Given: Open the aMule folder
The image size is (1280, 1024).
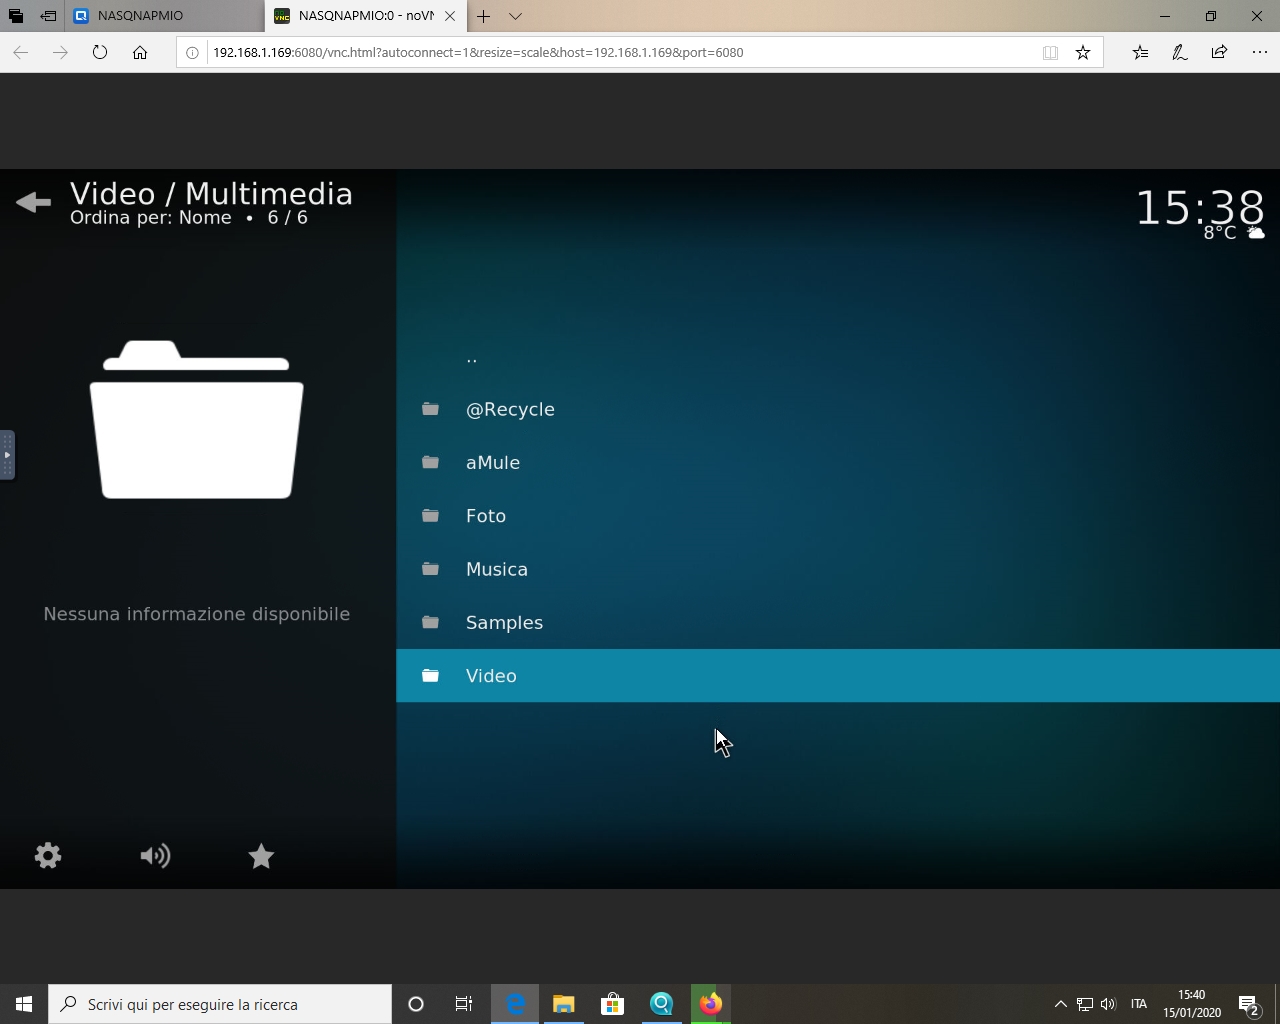Looking at the screenshot, I should [493, 463].
